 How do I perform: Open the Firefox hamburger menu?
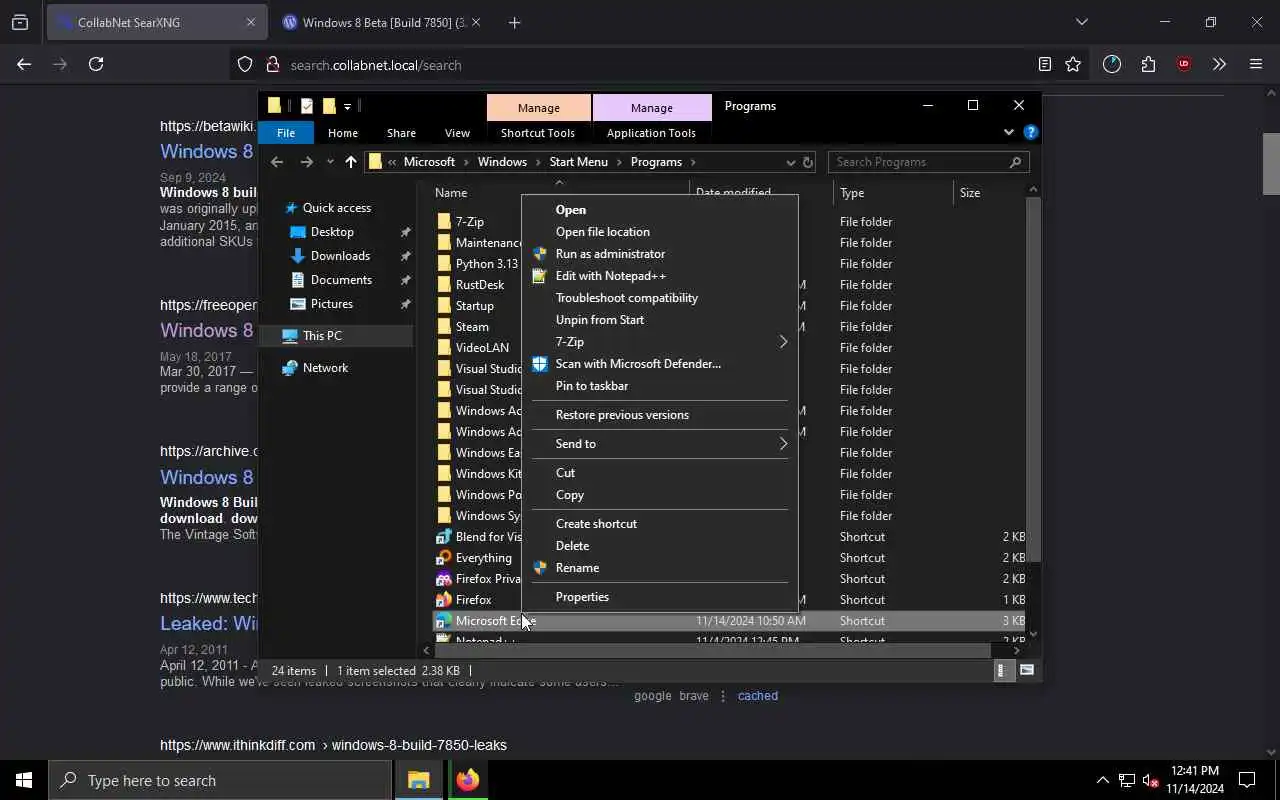pos(1256,64)
